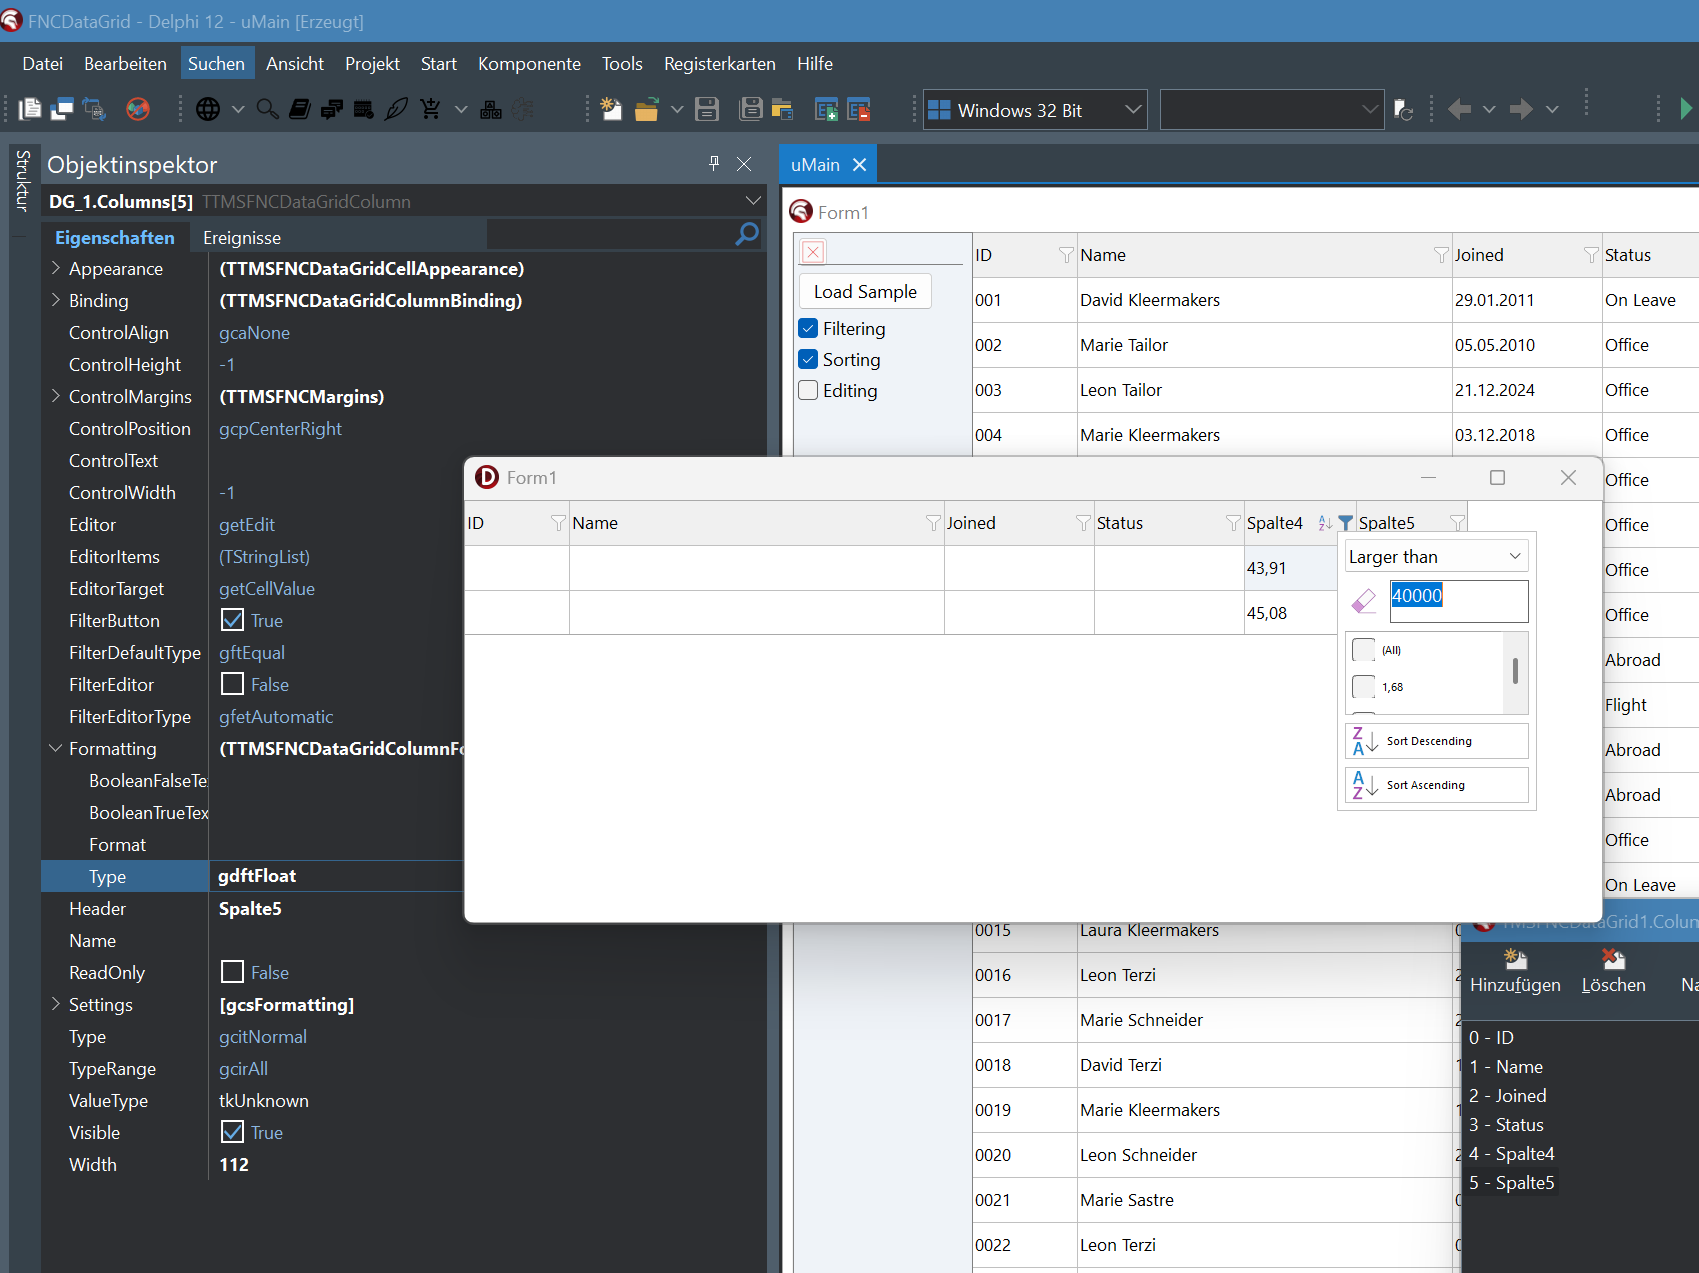Viewport: 1699px width, 1273px height.
Task: Expand the Binding property node
Action: point(56,300)
